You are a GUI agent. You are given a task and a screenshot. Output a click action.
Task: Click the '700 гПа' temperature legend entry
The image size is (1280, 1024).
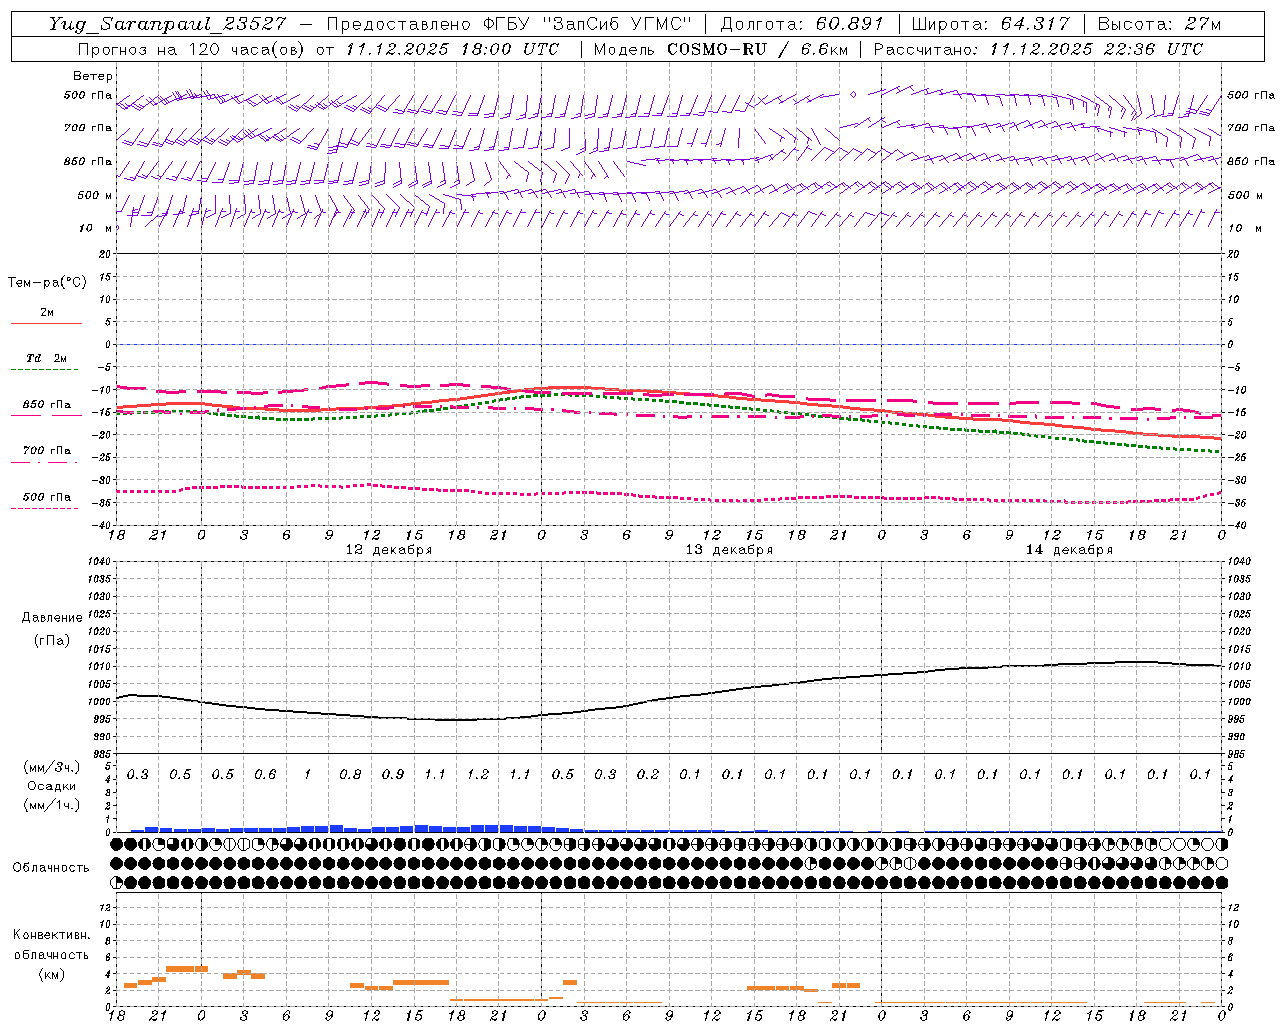[x=47, y=451]
